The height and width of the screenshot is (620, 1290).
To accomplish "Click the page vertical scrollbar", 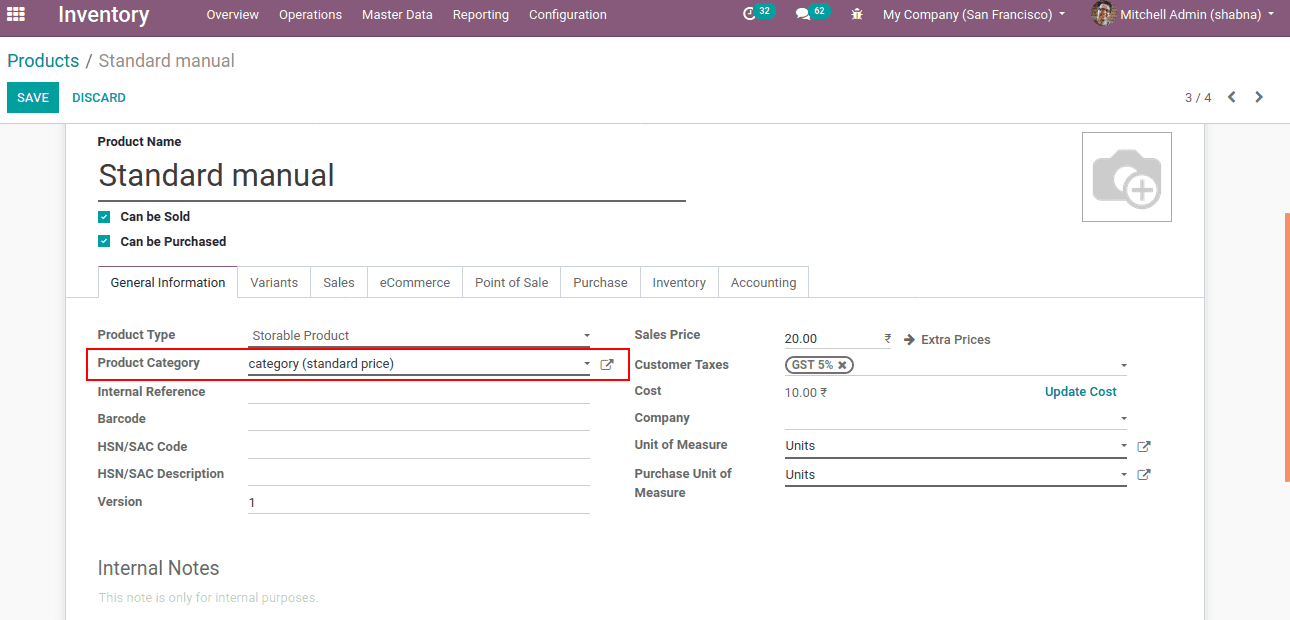I will 1287,348.
